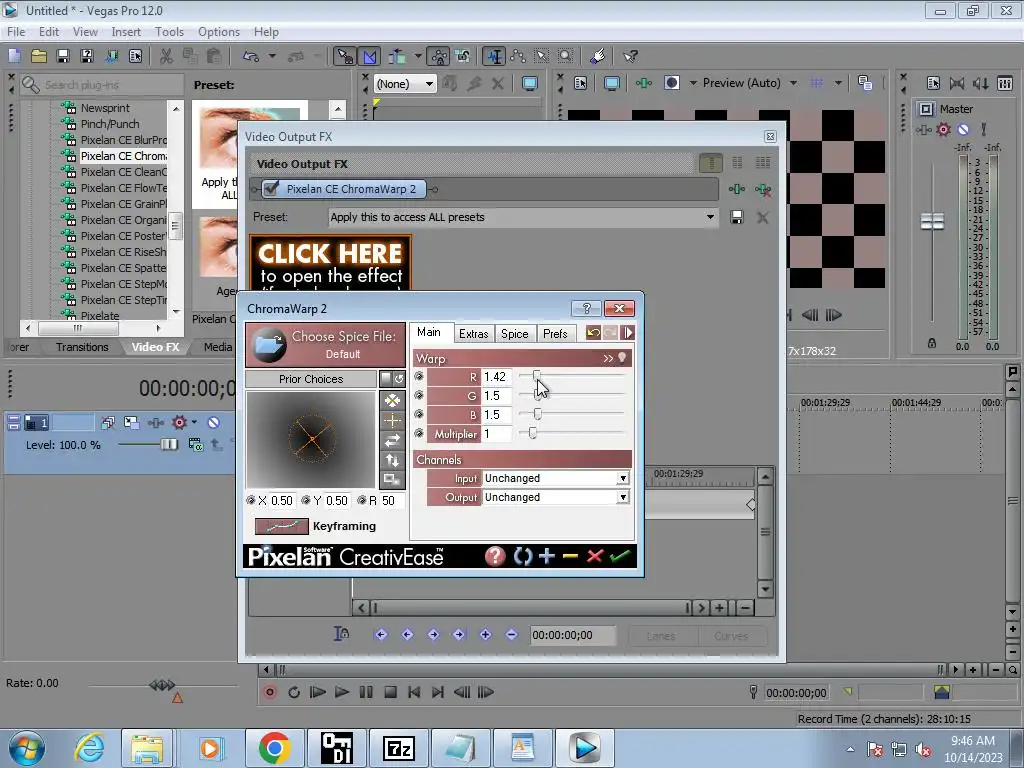The height and width of the screenshot is (768, 1024).
Task: Click the ChromaWarp undo arrow icon
Action: (593, 332)
